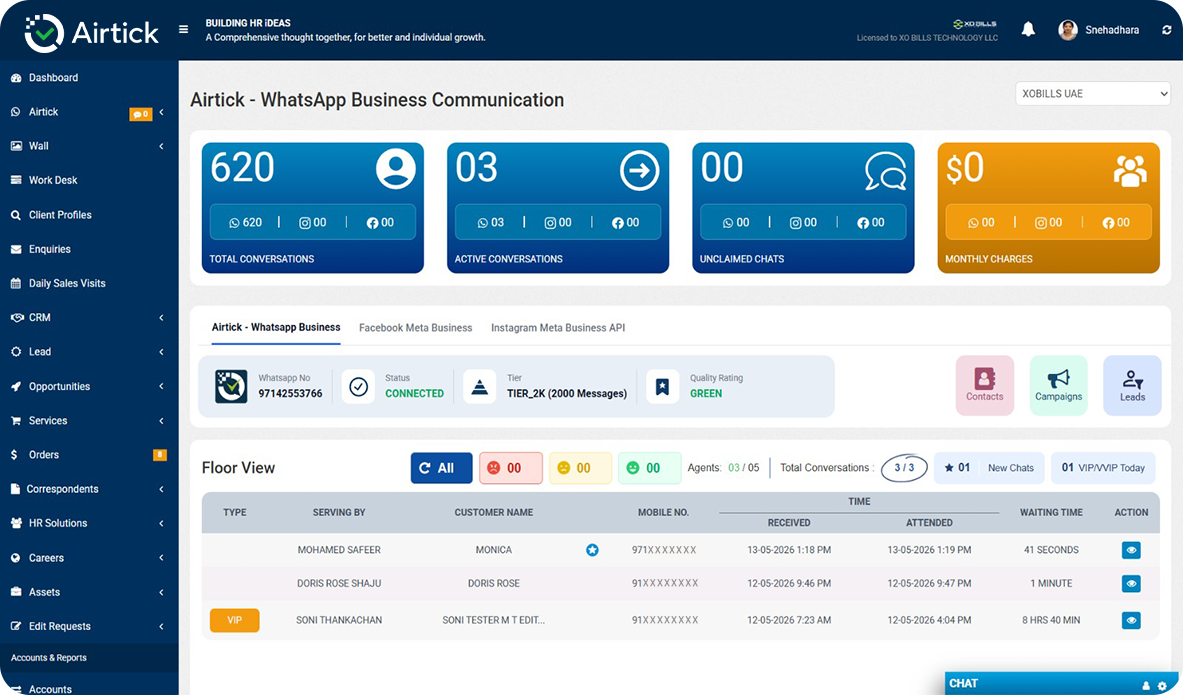The width and height of the screenshot is (1183, 695).
Task: Expand the Services sidebar menu chevron
Action: (161, 421)
